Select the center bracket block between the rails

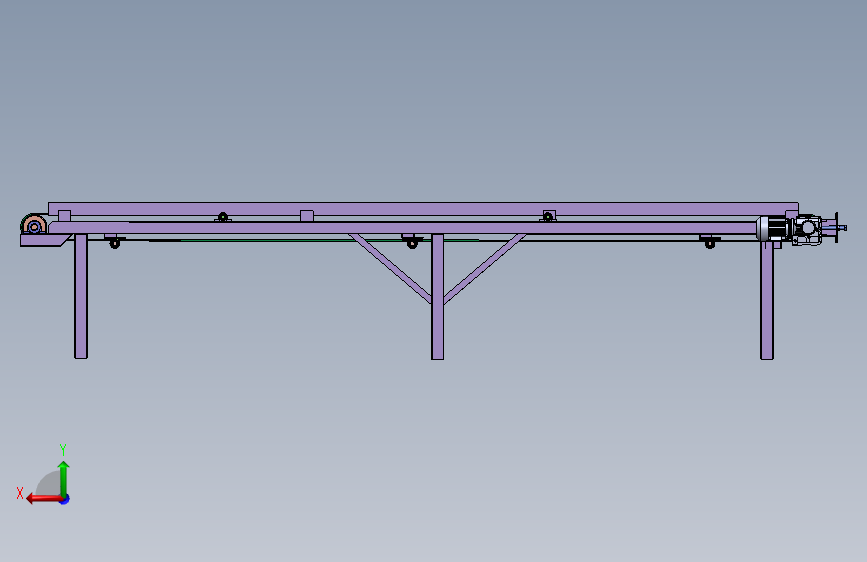click(x=307, y=216)
